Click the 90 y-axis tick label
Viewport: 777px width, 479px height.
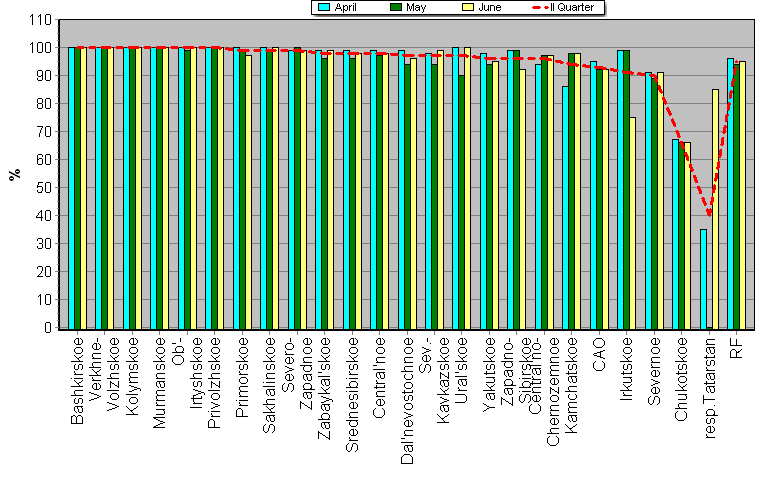(44, 76)
